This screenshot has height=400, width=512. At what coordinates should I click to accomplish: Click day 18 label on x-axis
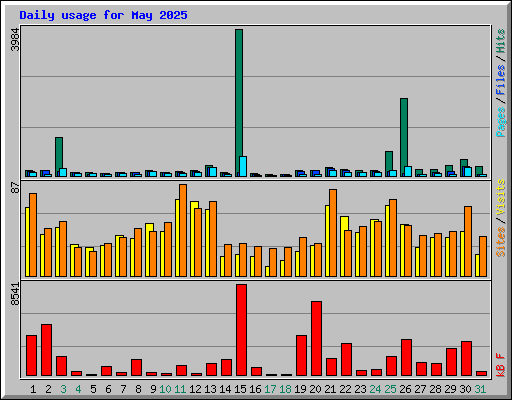click(285, 389)
